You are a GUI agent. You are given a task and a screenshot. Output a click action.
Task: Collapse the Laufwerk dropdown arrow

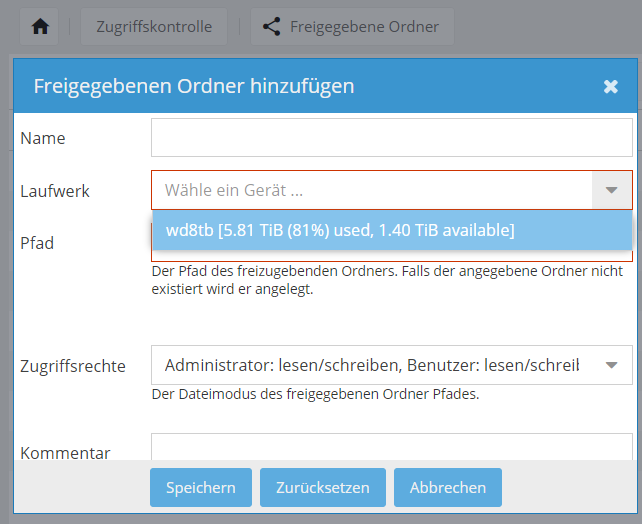[611, 190]
